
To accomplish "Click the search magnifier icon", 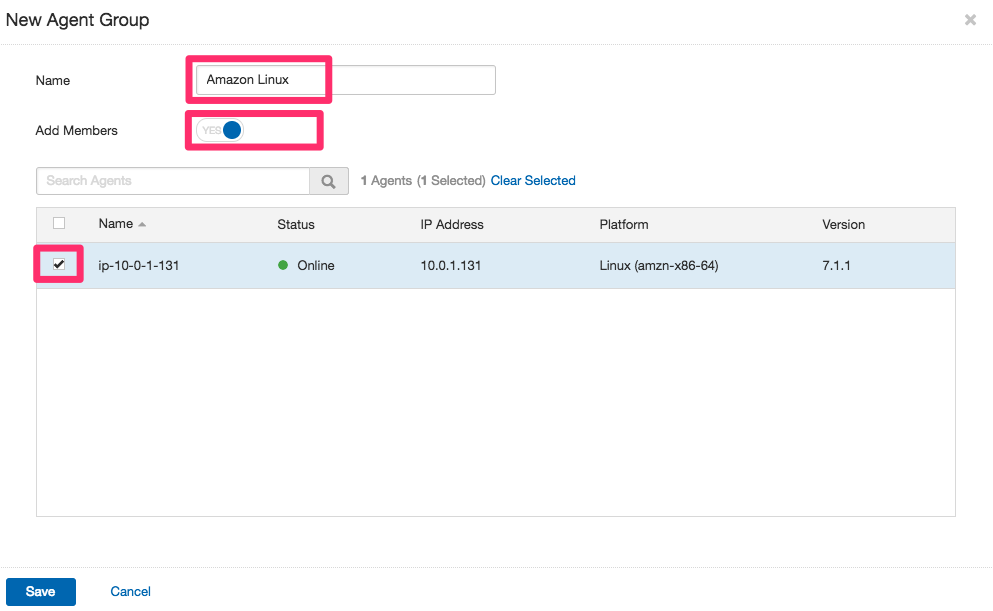I will (329, 181).
